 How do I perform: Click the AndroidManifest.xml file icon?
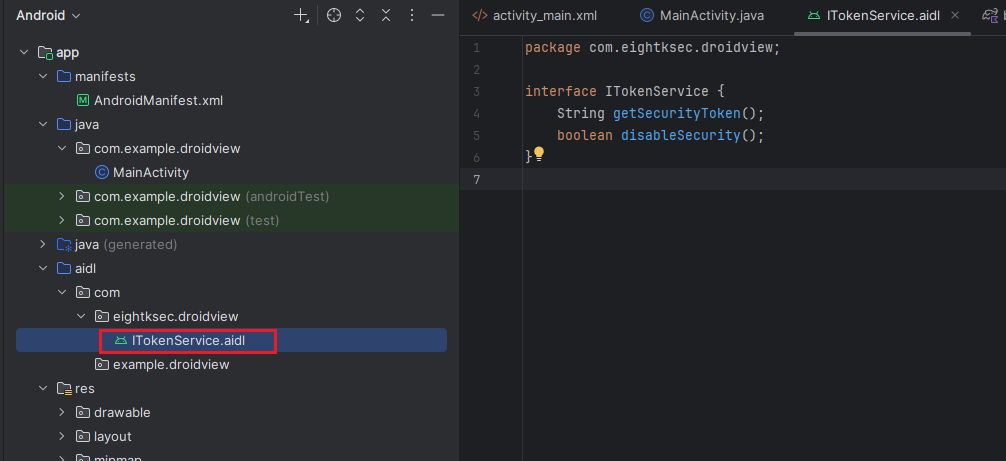(83, 101)
